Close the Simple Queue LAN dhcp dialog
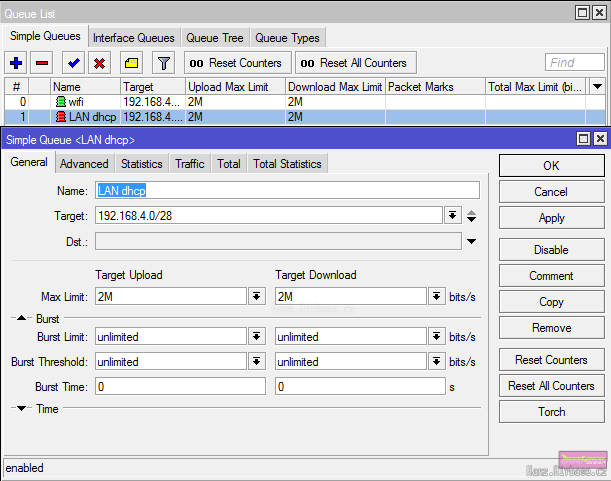The image size is (611, 481). 600,138
